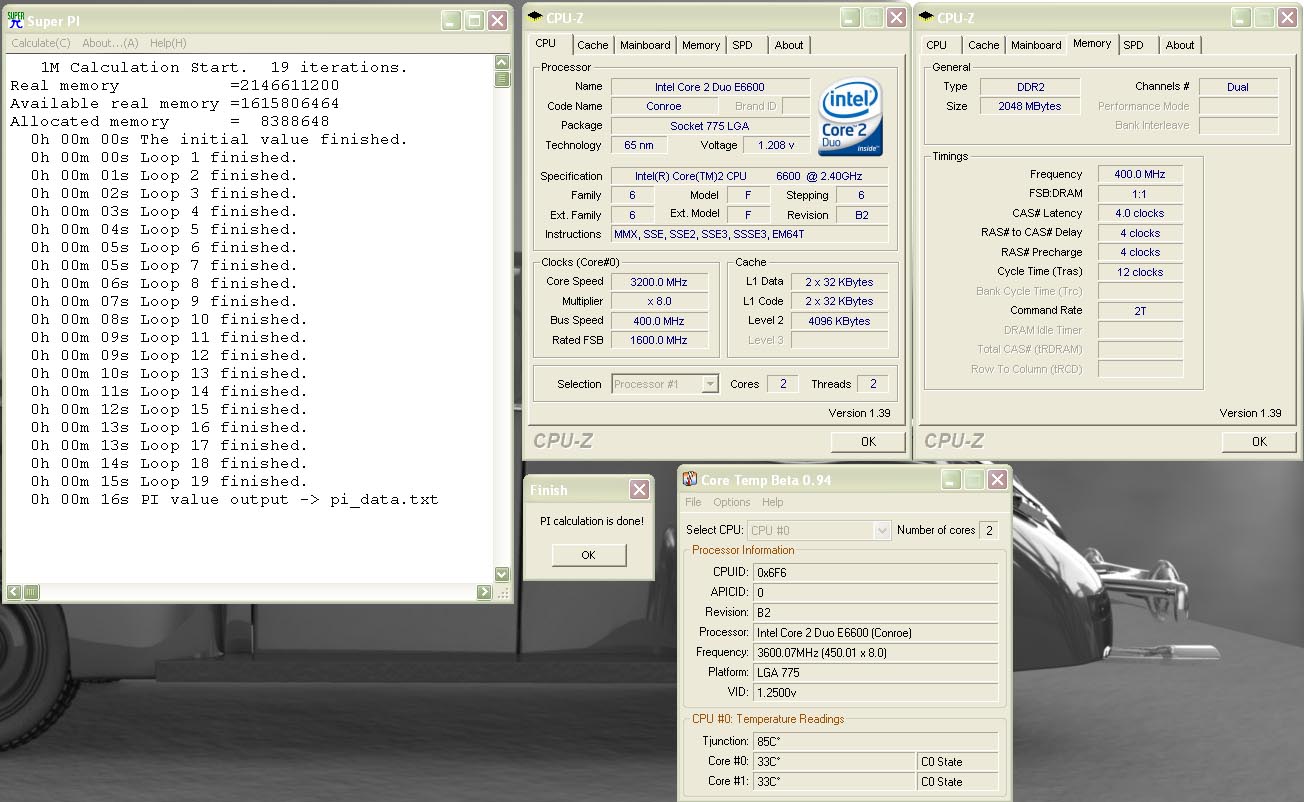
Task: Switch to About tab in left CPU-Z
Action: [x=789, y=45]
